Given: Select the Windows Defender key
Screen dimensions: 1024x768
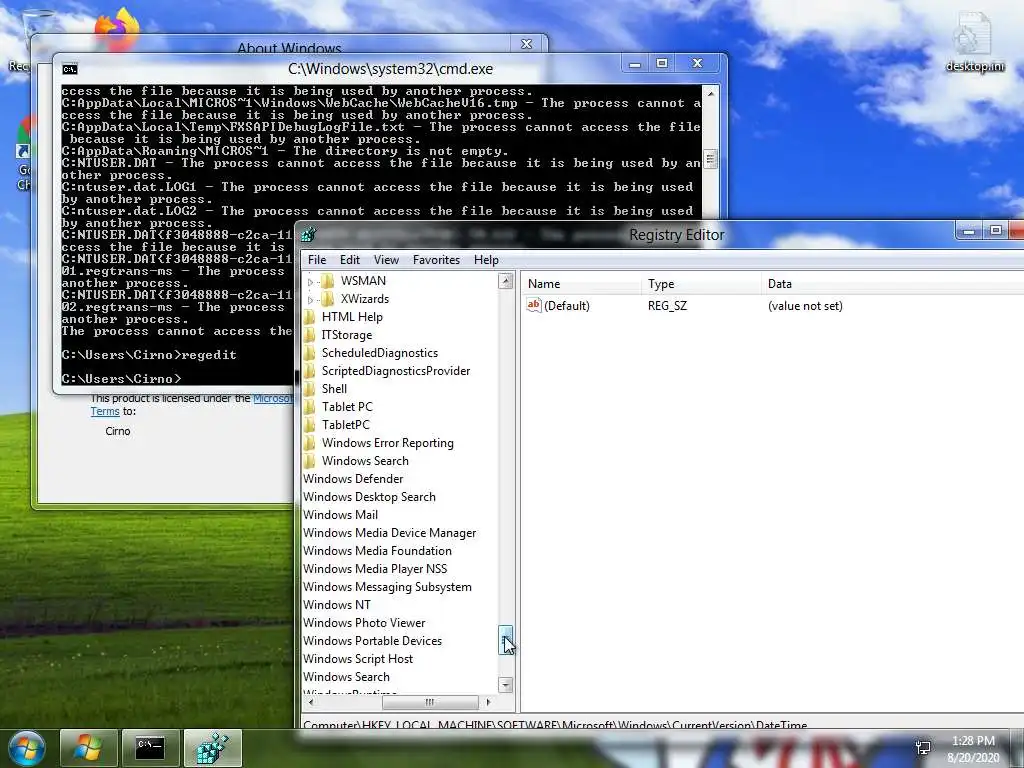Looking at the screenshot, I should click(353, 479).
